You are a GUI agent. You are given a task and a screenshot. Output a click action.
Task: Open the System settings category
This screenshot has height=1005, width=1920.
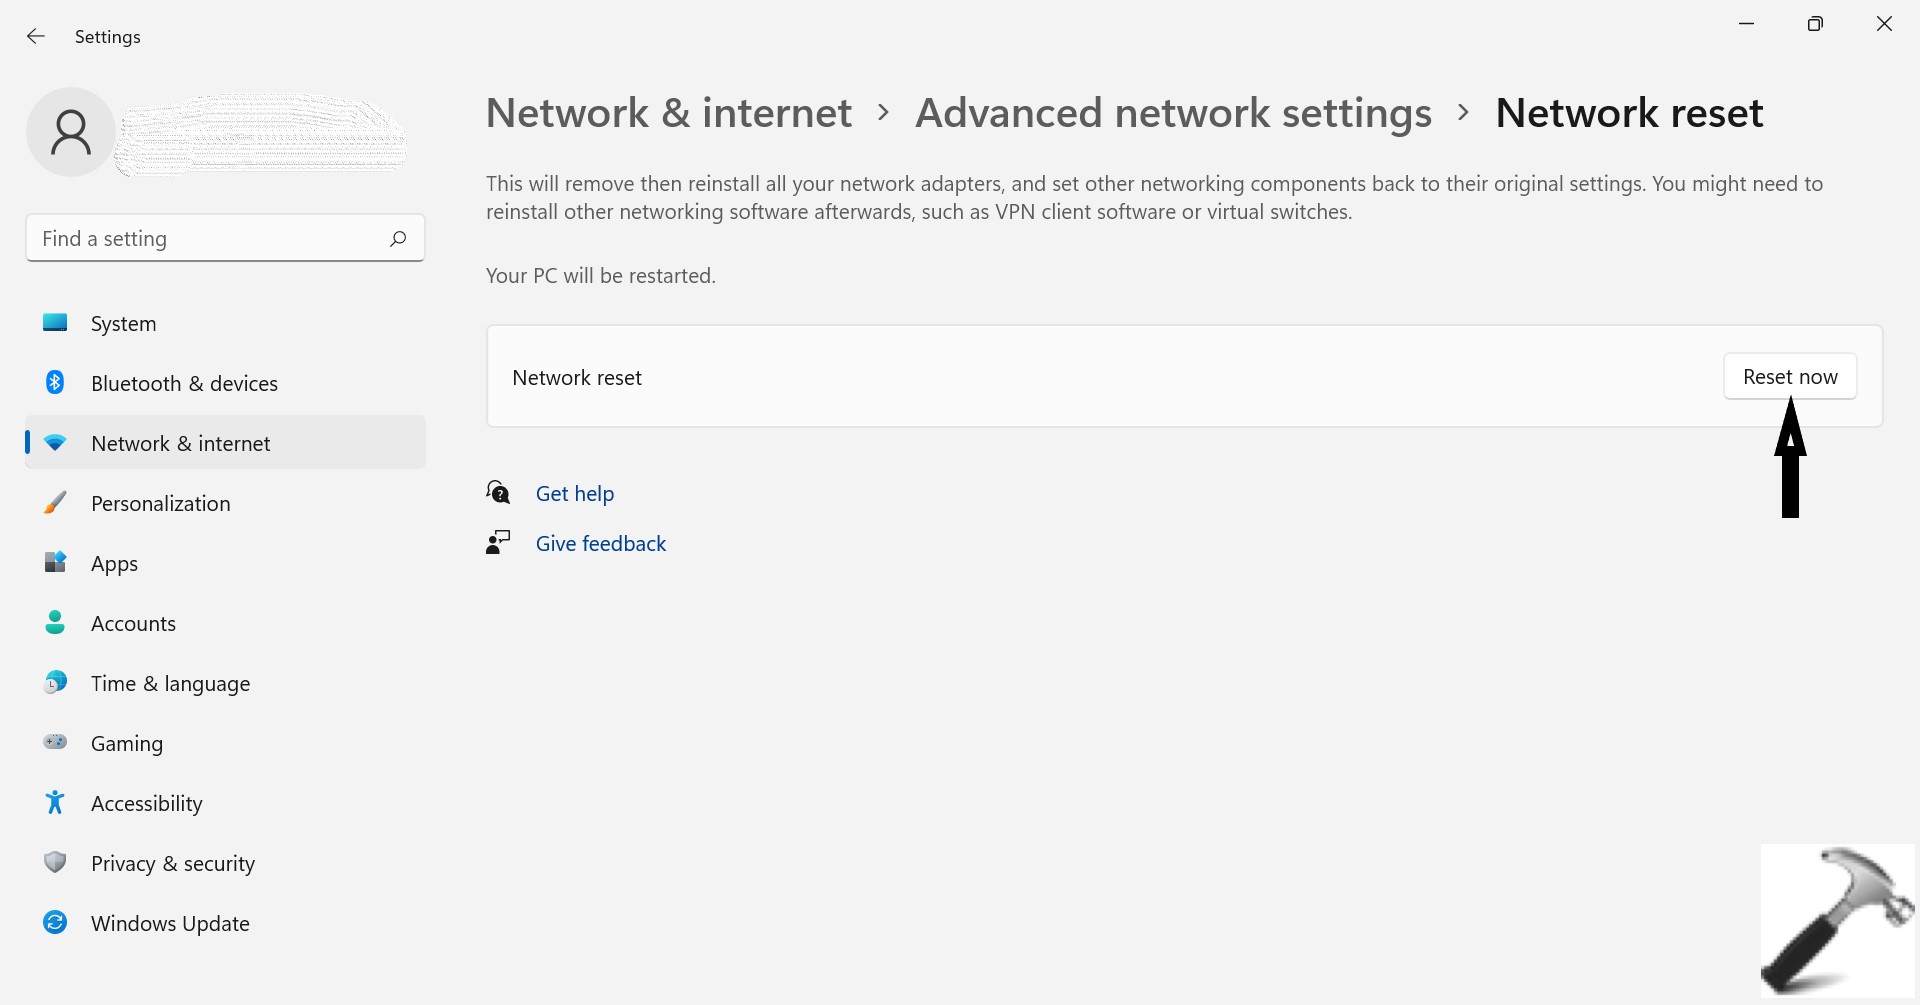click(x=124, y=324)
